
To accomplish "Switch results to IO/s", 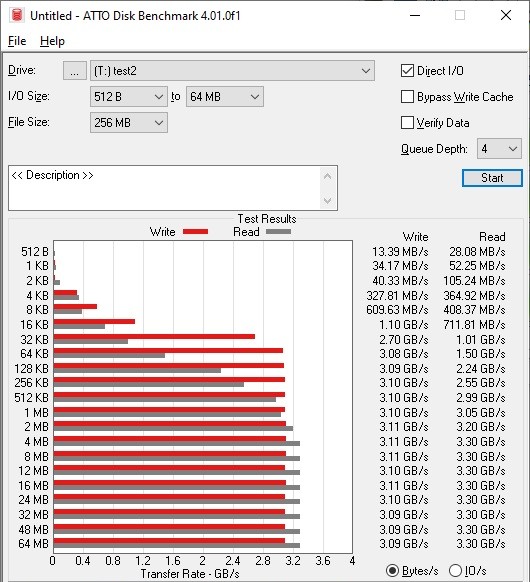I will (455, 570).
